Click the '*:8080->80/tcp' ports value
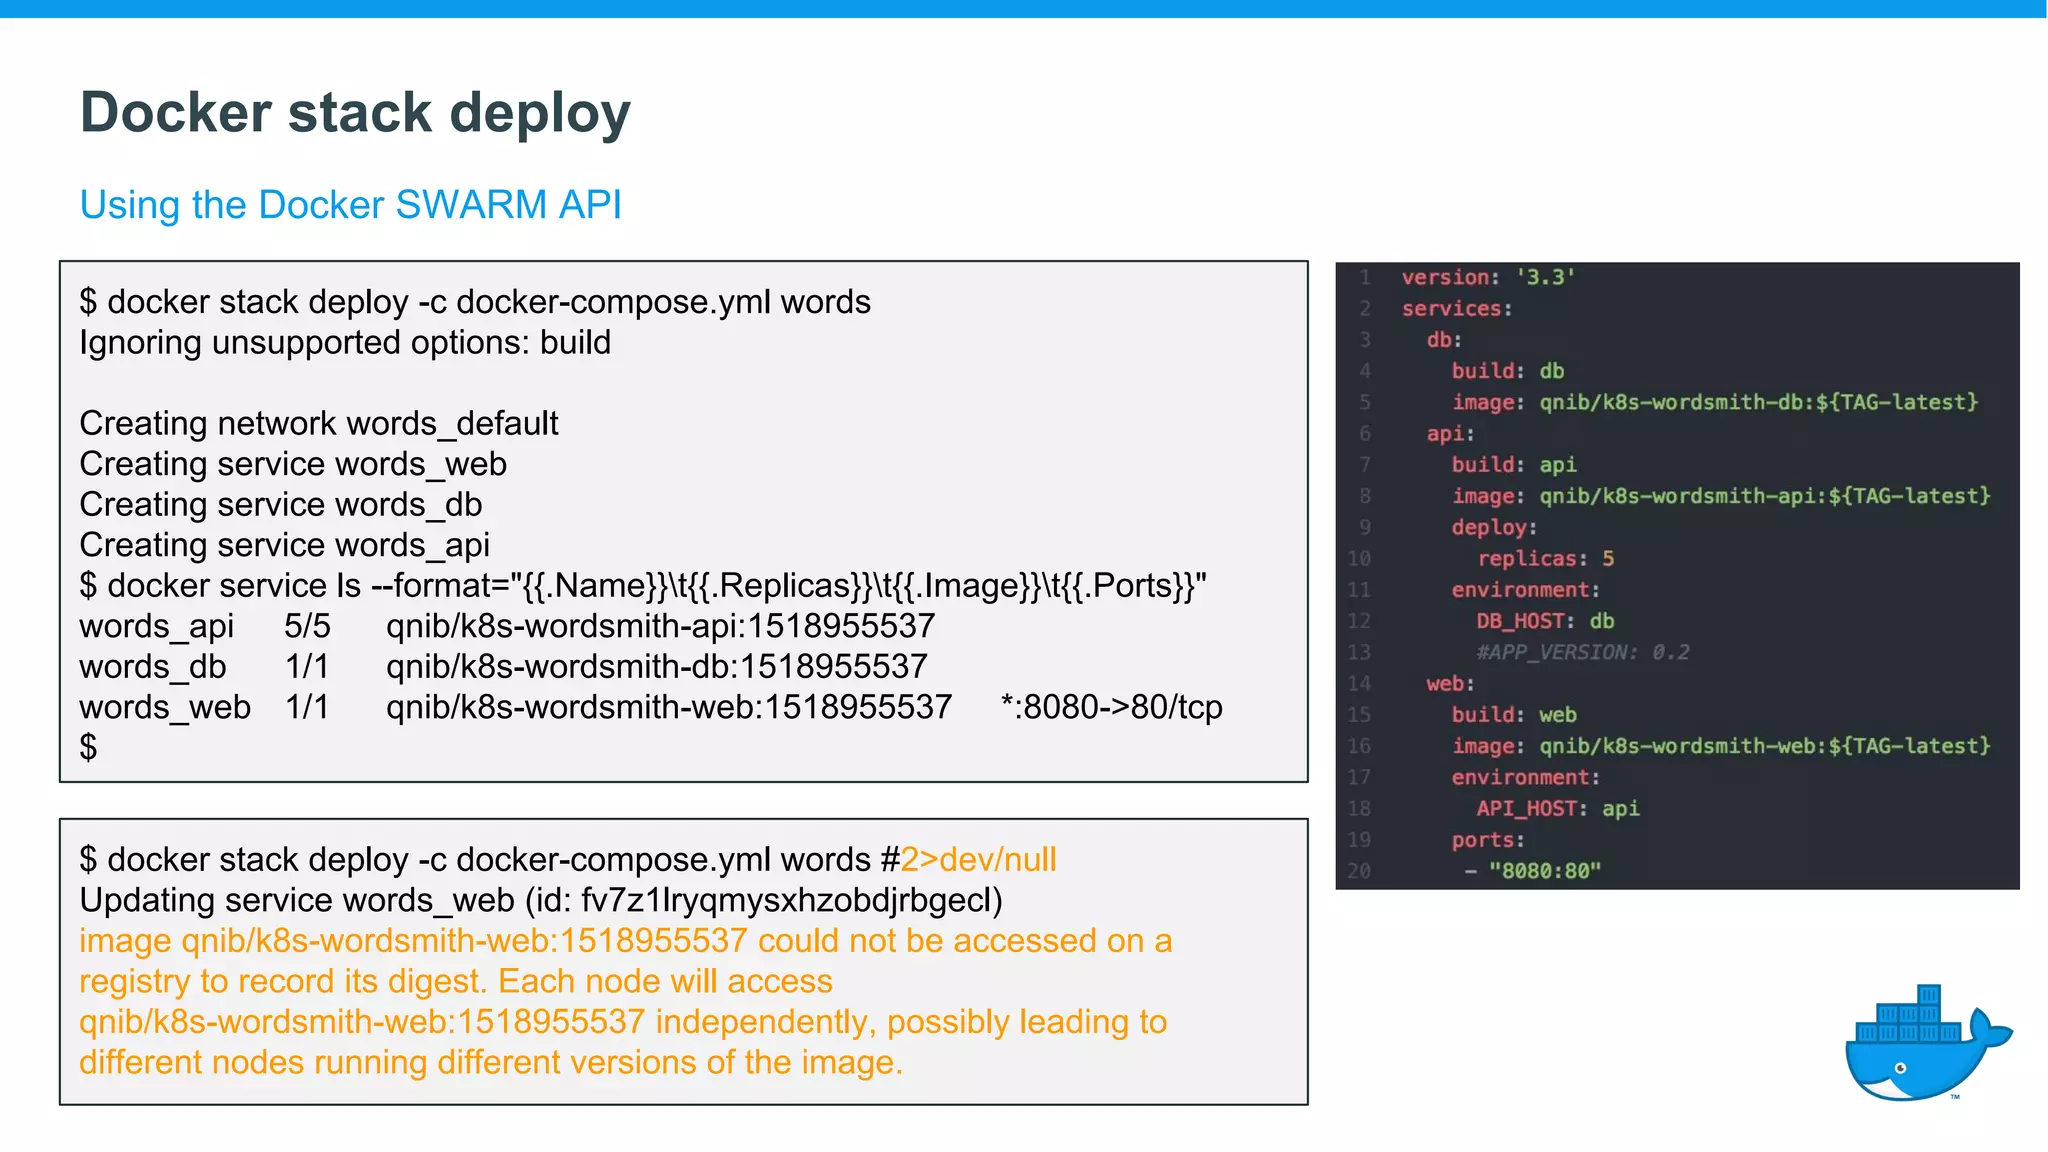The image size is (2048, 1152). pyautogui.click(x=1111, y=707)
